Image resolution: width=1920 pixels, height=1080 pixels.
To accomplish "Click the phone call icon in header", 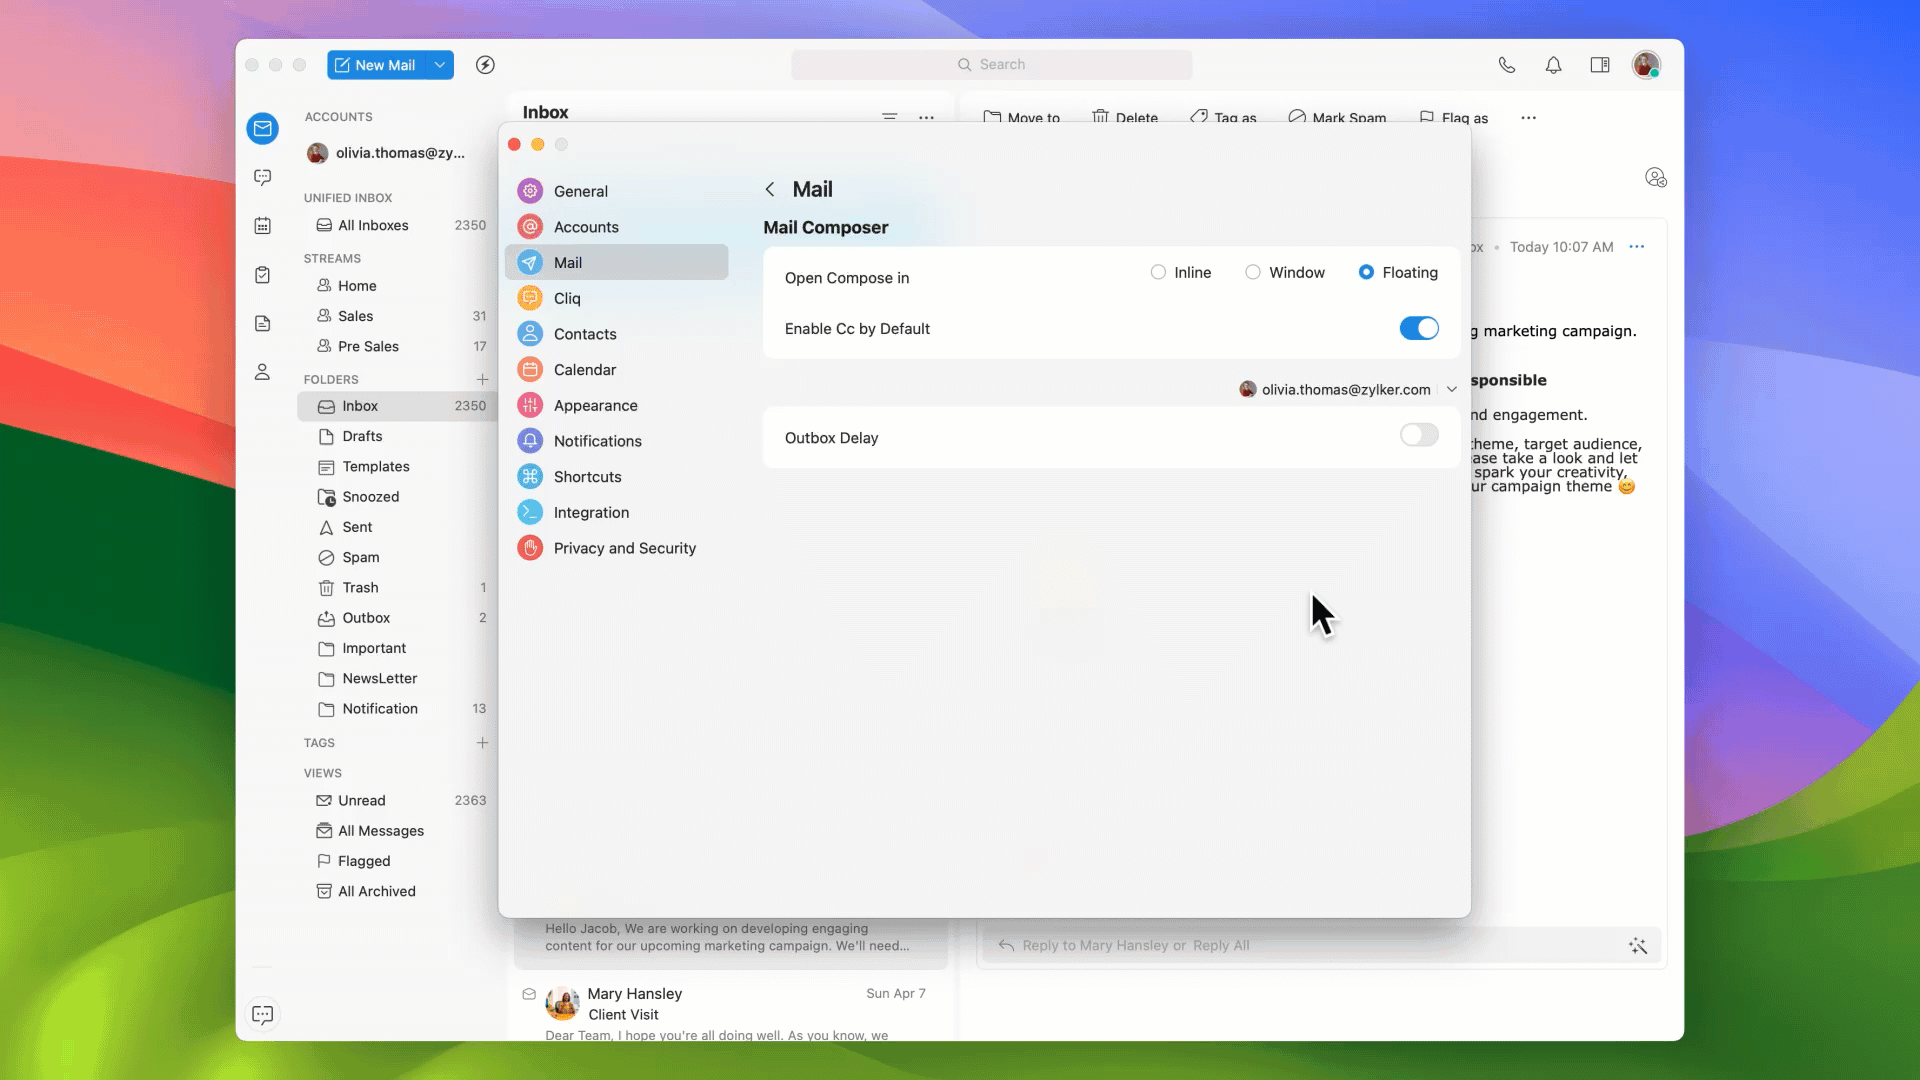I will click(x=1506, y=65).
